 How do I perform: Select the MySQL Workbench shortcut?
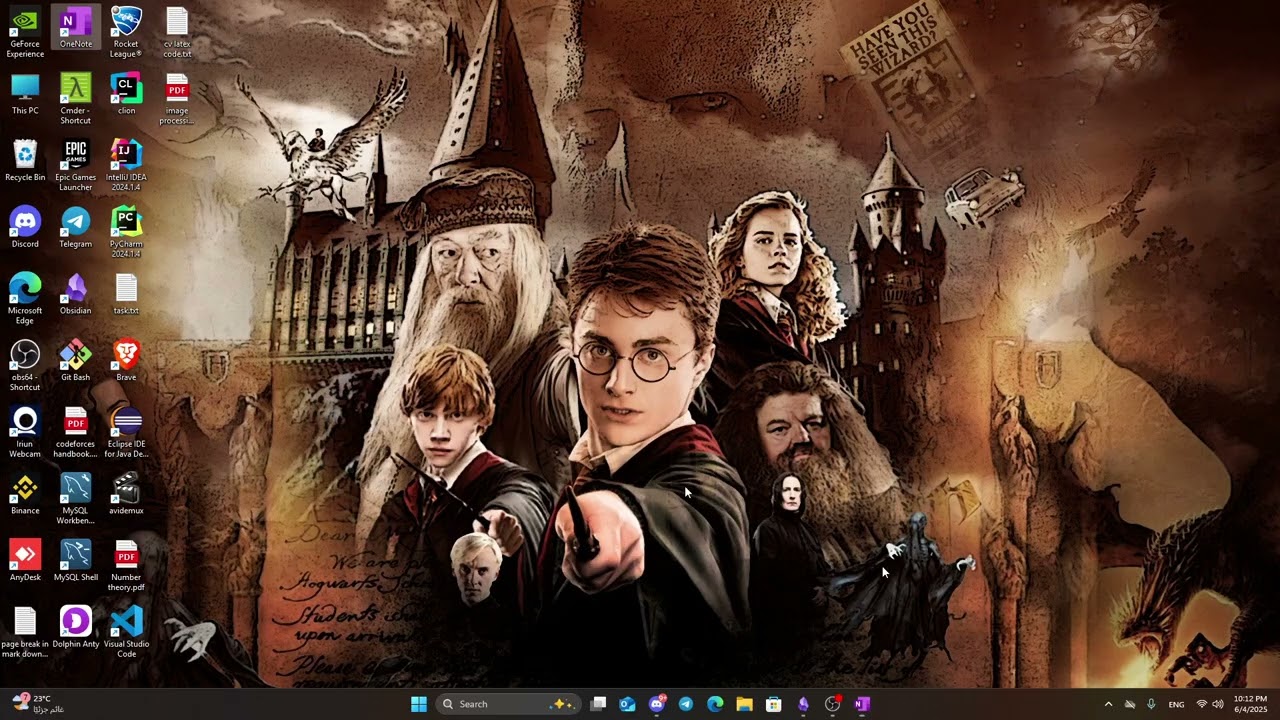click(x=76, y=500)
